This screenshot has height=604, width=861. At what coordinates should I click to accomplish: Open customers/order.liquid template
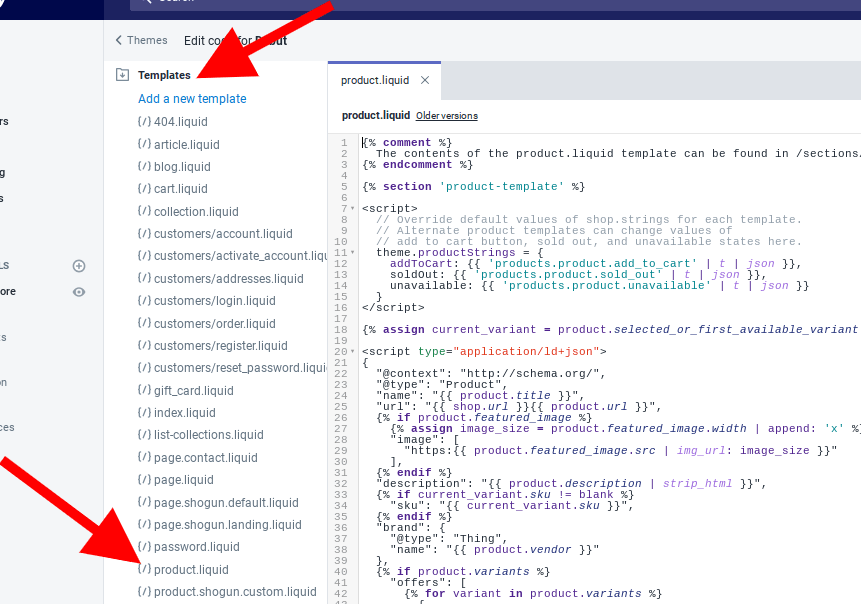[206, 323]
